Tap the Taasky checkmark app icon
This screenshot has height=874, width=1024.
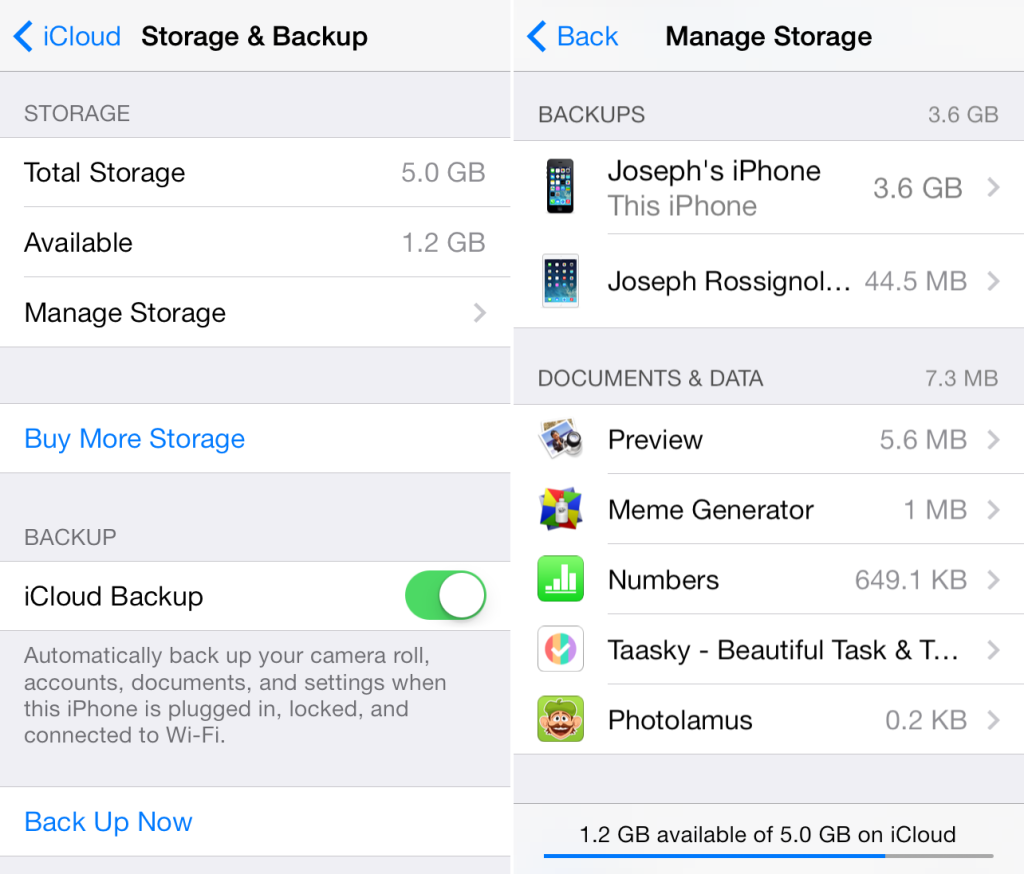(560, 649)
